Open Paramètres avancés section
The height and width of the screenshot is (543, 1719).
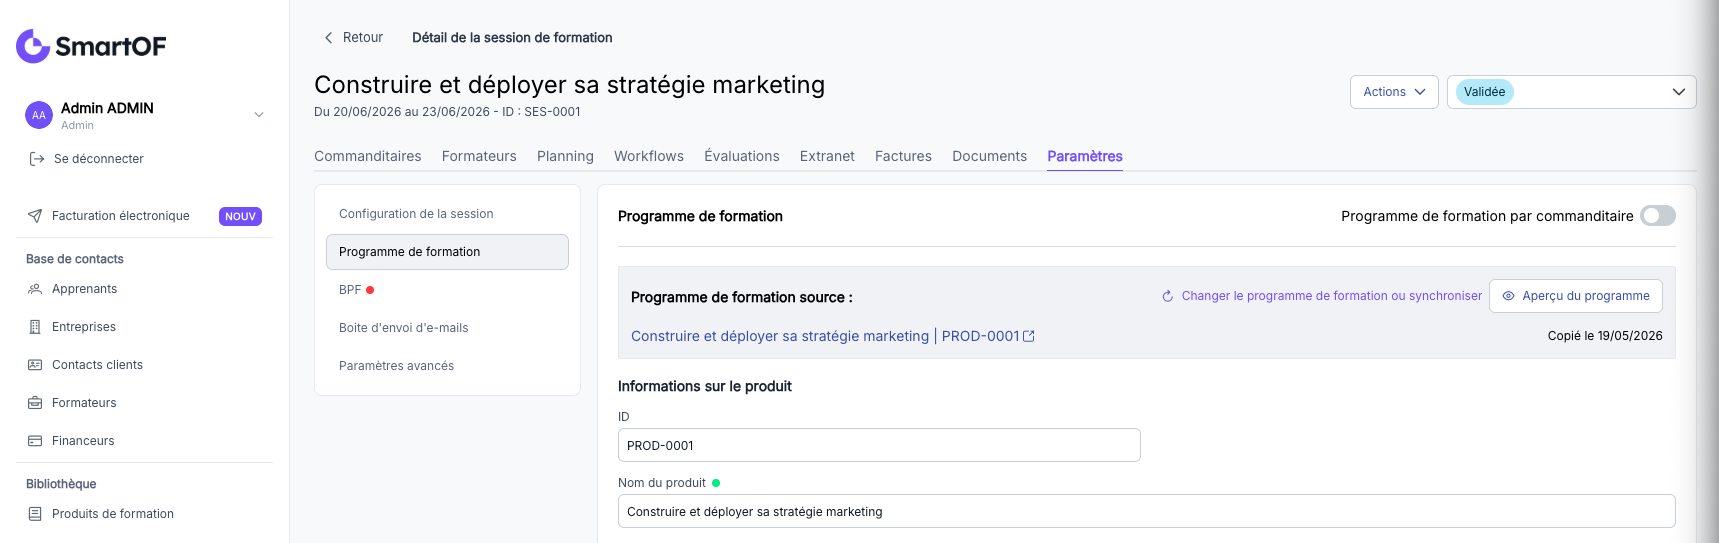pyautogui.click(x=447, y=366)
